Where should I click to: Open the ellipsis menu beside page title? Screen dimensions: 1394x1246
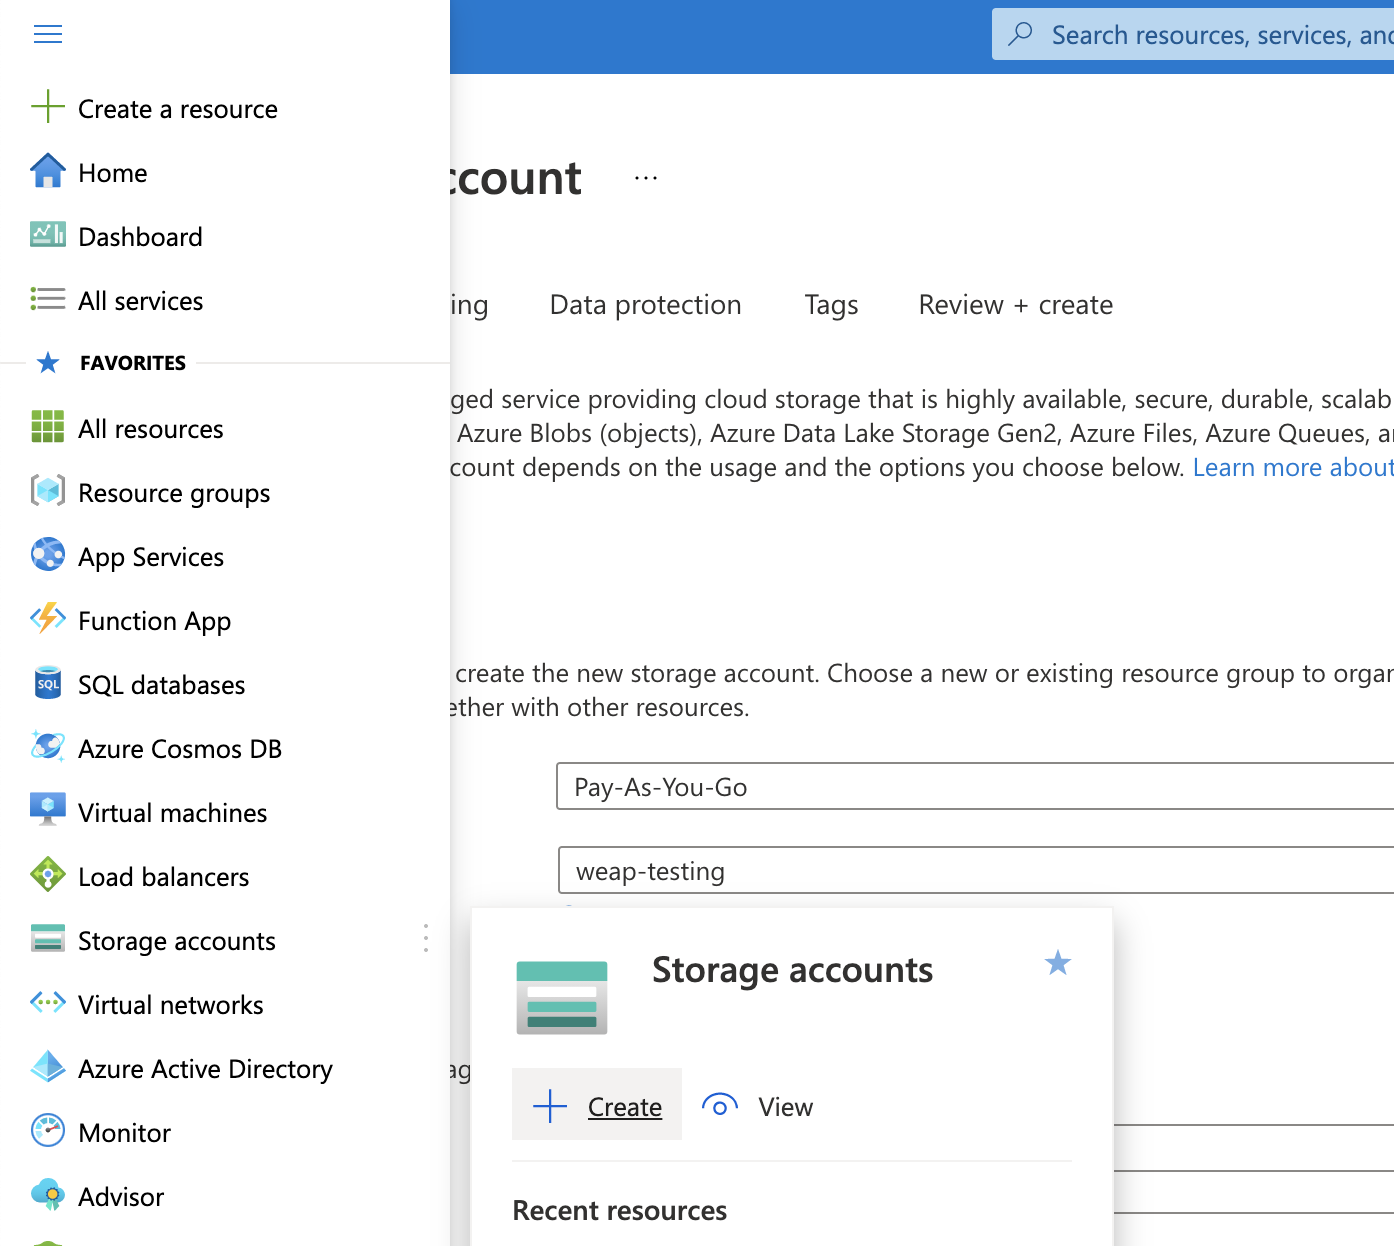(x=646, y=178)
